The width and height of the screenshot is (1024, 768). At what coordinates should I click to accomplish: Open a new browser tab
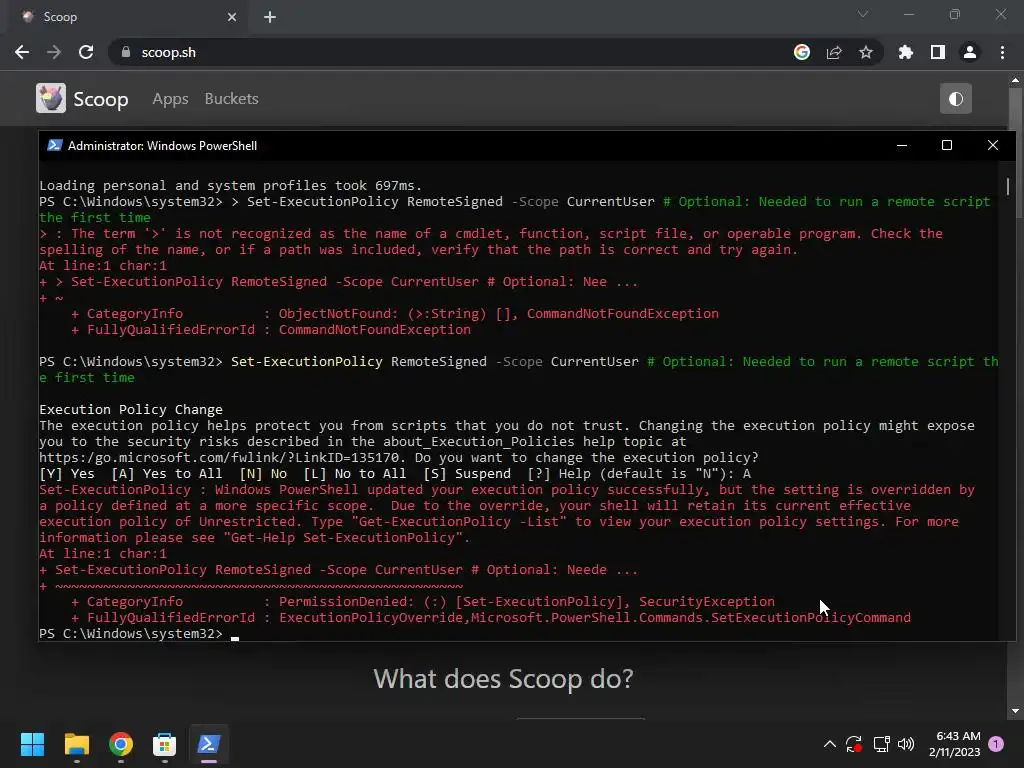point(270,17)
